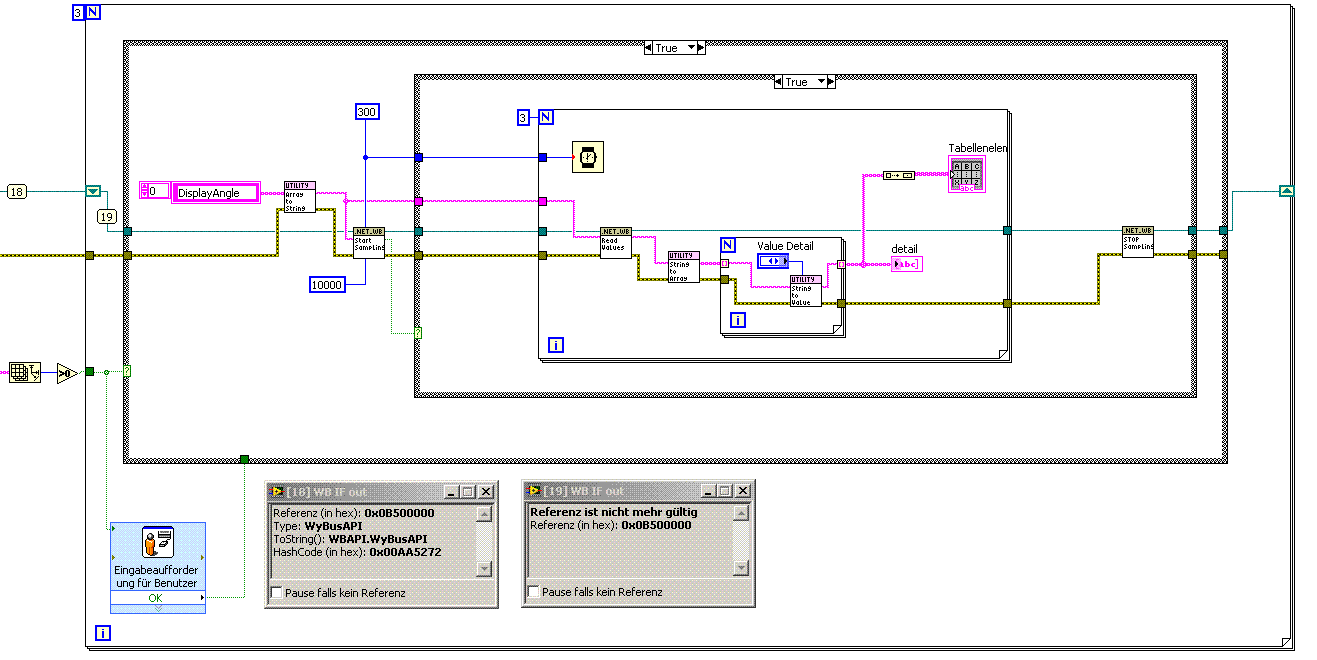Select the greater-than-zero comparison node
The height and width of the screenshot is (660, 1317).
click(x=67, y=373)
